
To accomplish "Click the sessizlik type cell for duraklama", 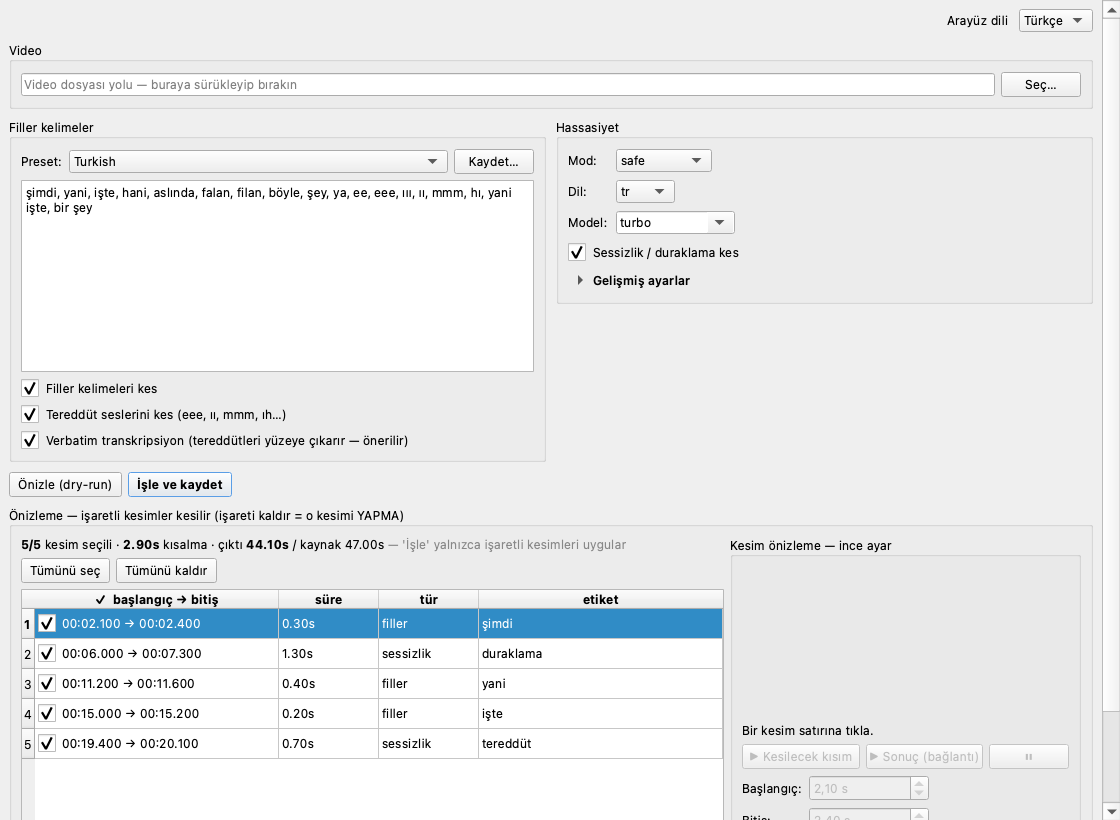I will 429,654.
